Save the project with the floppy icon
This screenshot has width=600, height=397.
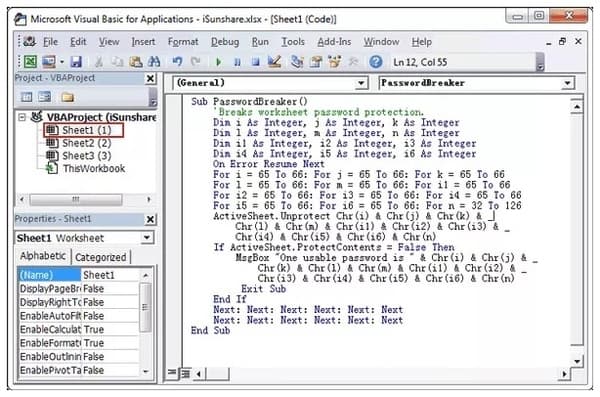point(76,61)
